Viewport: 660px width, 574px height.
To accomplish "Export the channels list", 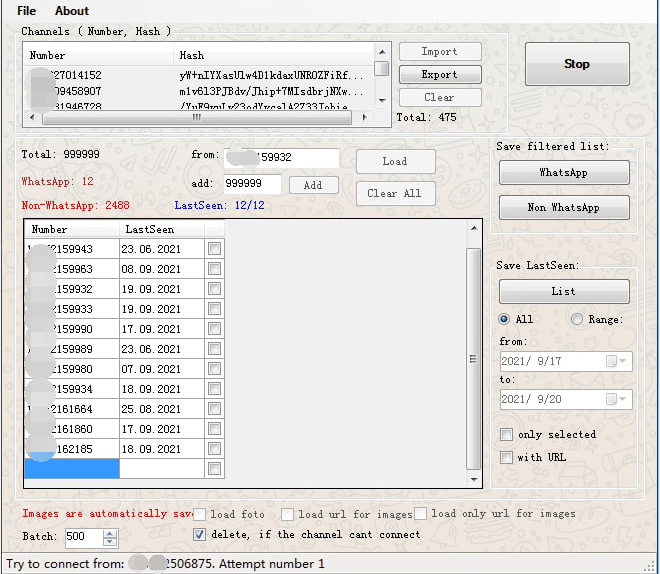I will click(440, 74).
